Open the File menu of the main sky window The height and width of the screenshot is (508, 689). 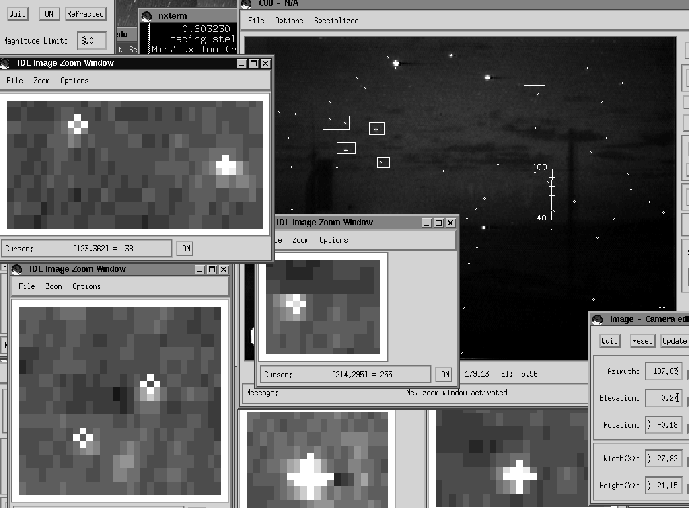(257, 20)
